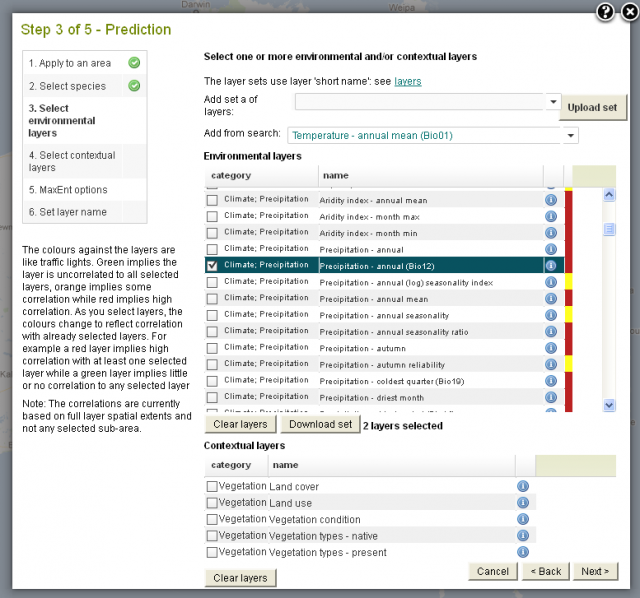Click info icon for Vegetation condition
Image resolution: width=640 pixels, height=598 pixels.
pyautogui.click(x=522, y=519)
